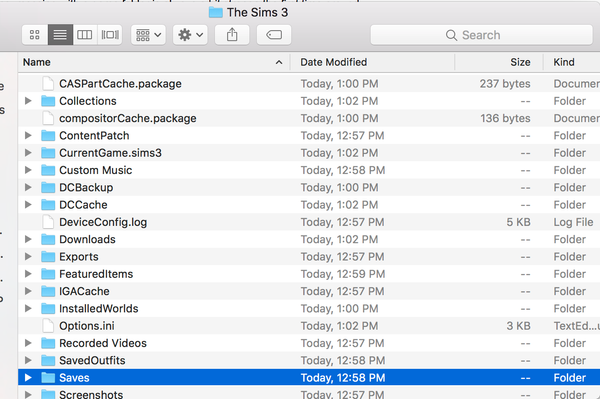This screenshot has width=600, height=399.
Task: Expand the Collections folder
Action: 28,101
